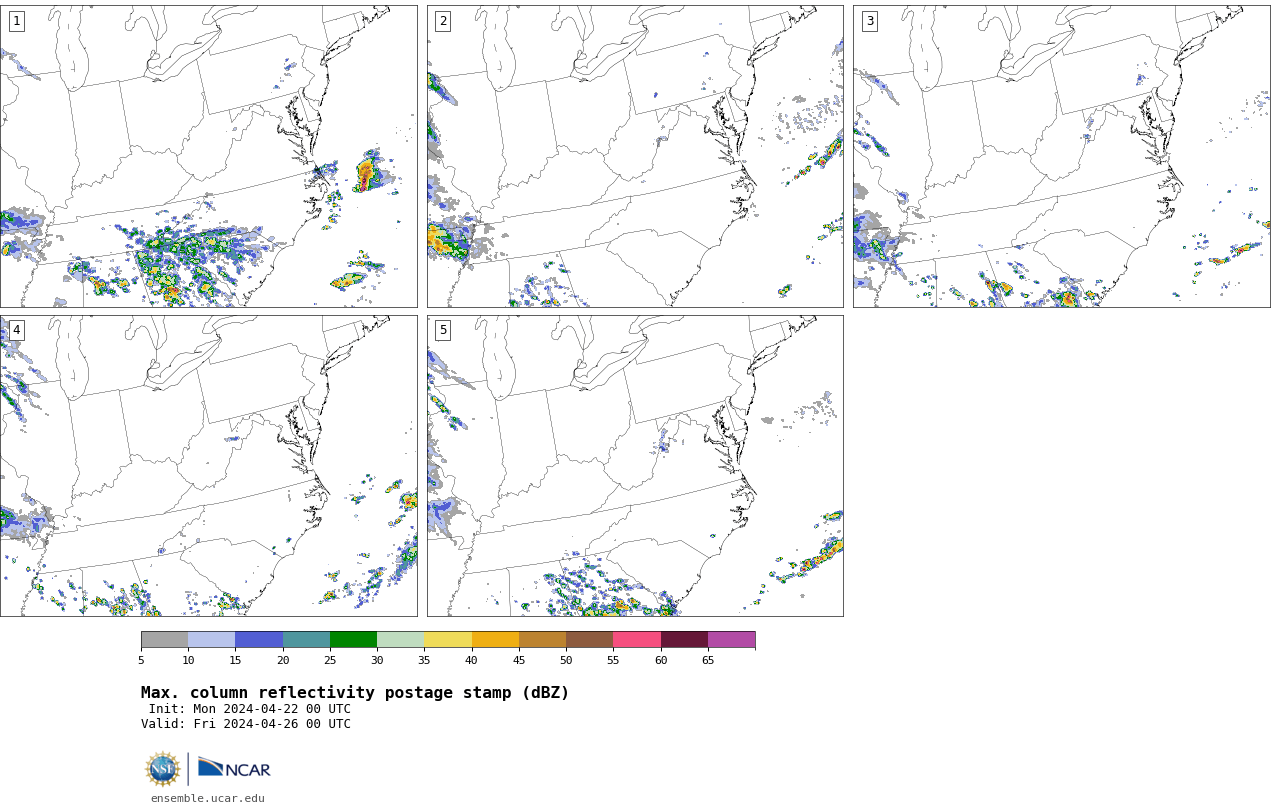This screenshot has height=809, width=1280.
Task: Click the Init: Mon 2024-04-22 00 UTC text
Action: point(250,709)
